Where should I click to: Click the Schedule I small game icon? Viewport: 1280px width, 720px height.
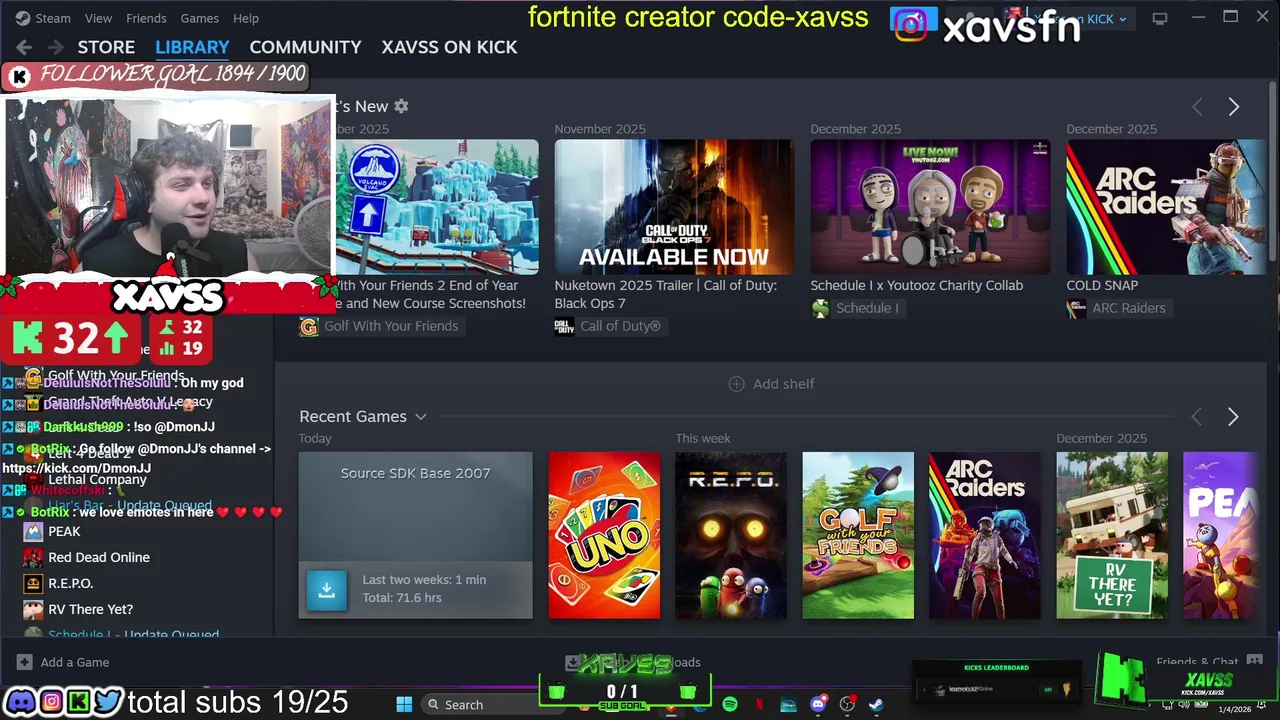pyautogui.click(x=820, y=308)
